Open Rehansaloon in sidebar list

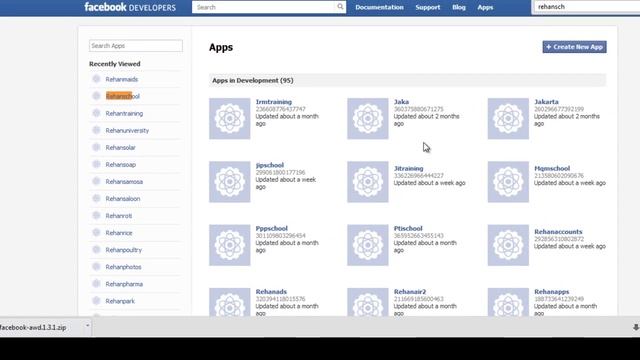pos(123,199)
